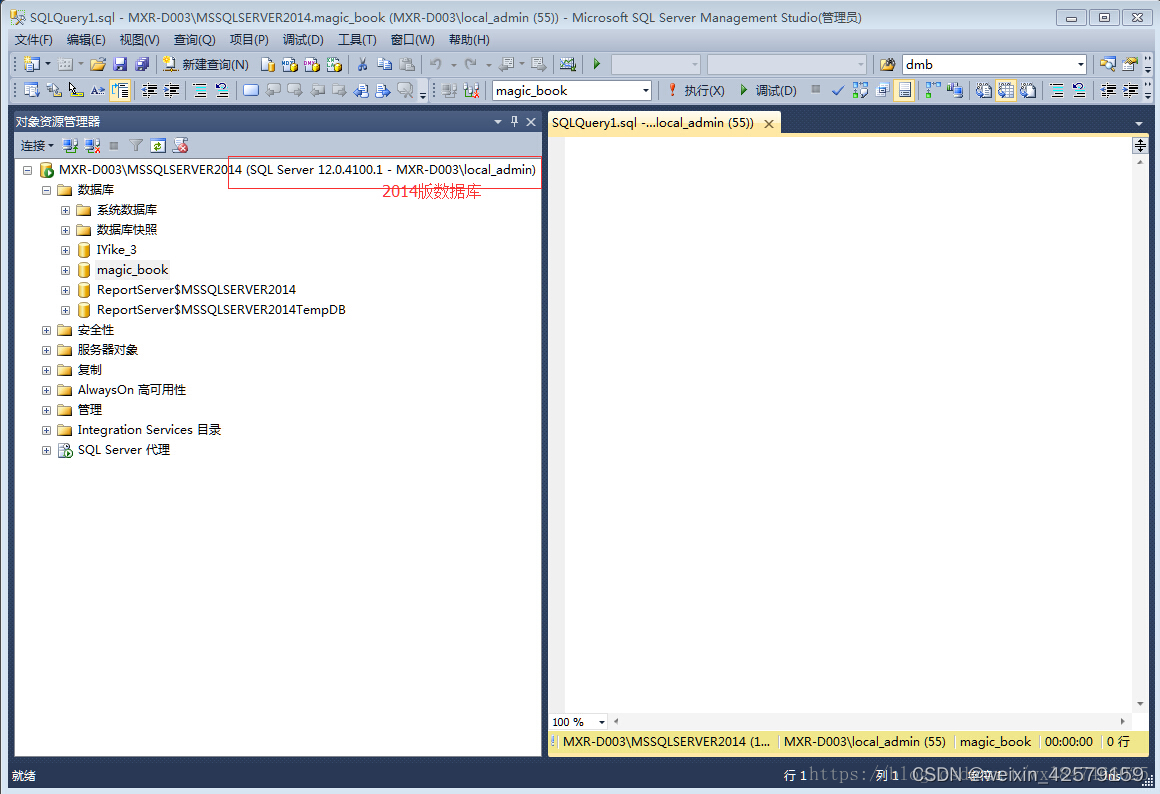Screen dimensions: 1160x794
Task: Close the Object Explorer panel
Action: tap(531, 121)
